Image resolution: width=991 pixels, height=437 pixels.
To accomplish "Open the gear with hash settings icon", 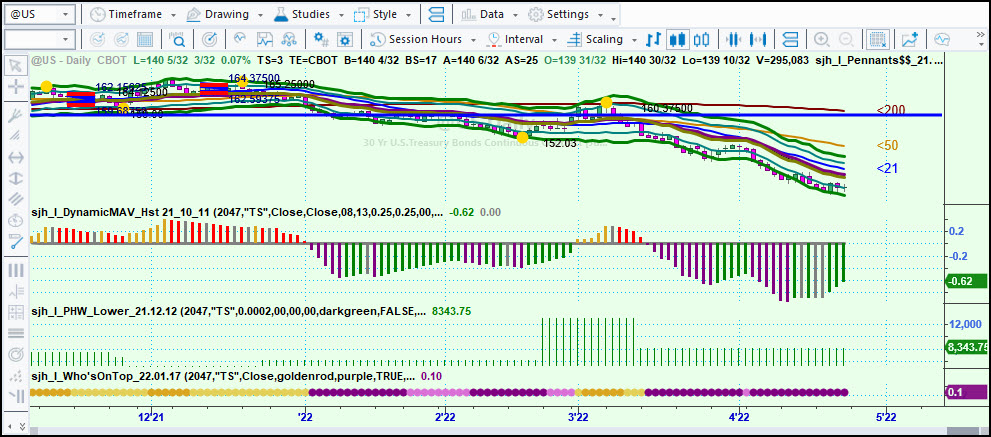I will click(x=321, y=39).
